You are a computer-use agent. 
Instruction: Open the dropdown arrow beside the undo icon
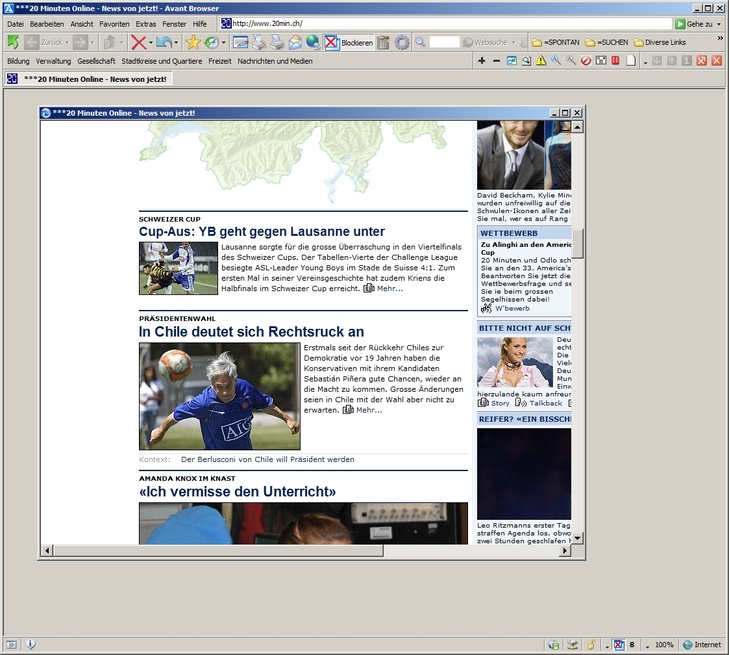pyautogui.click(x=177, y=42)
